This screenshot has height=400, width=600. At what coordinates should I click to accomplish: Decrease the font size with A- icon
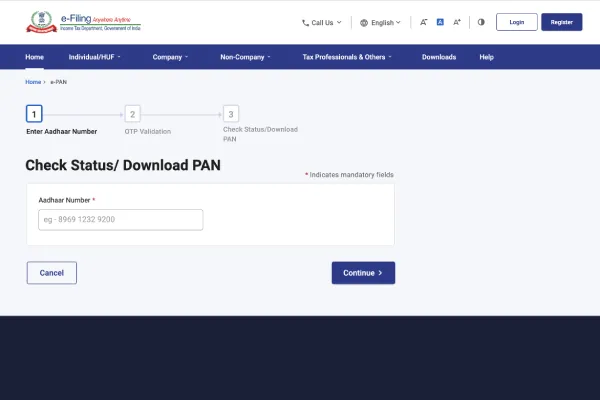point(424,22)
